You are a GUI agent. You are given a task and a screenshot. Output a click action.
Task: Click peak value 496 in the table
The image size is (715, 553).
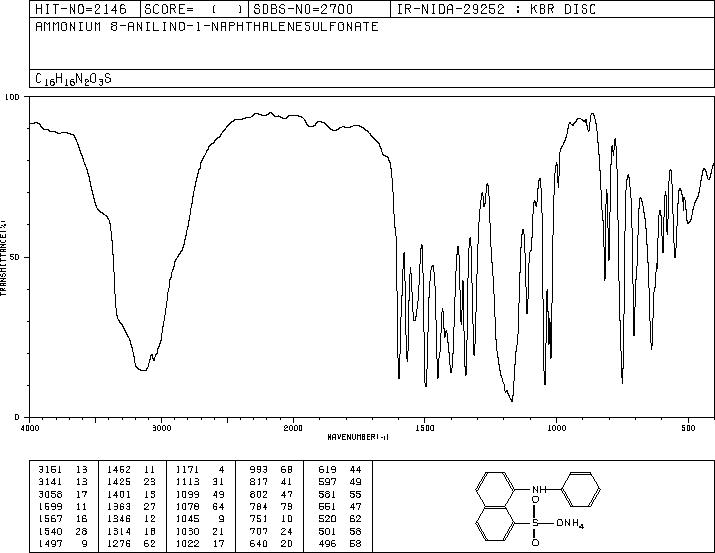327,543
